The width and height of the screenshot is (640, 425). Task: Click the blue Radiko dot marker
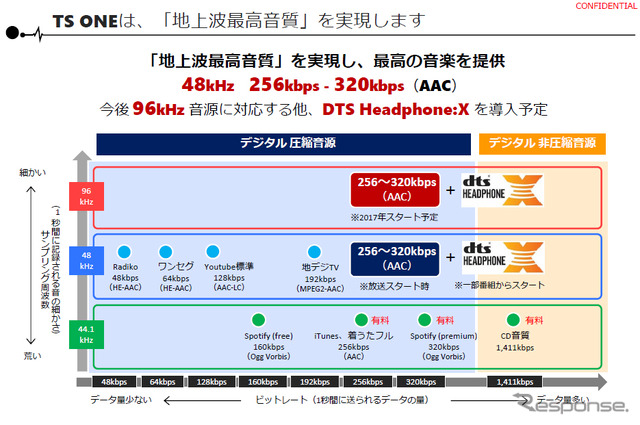coord(124,252)
